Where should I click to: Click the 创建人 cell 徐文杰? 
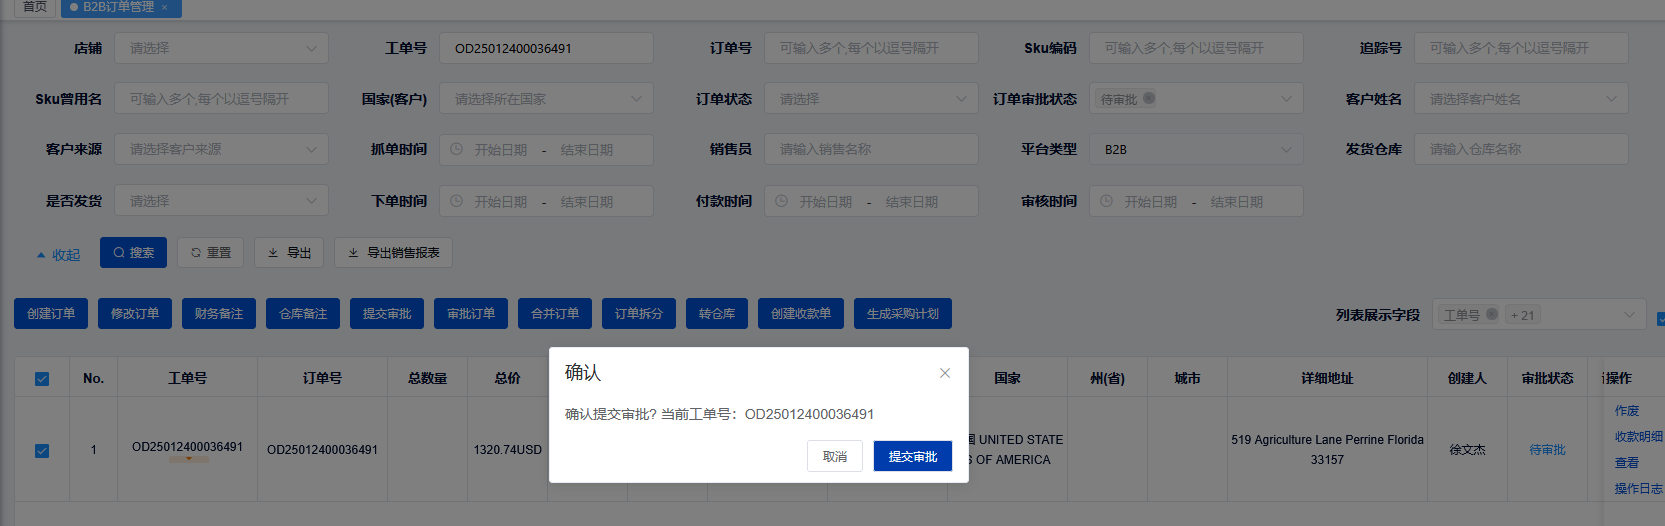[1467, 450]
